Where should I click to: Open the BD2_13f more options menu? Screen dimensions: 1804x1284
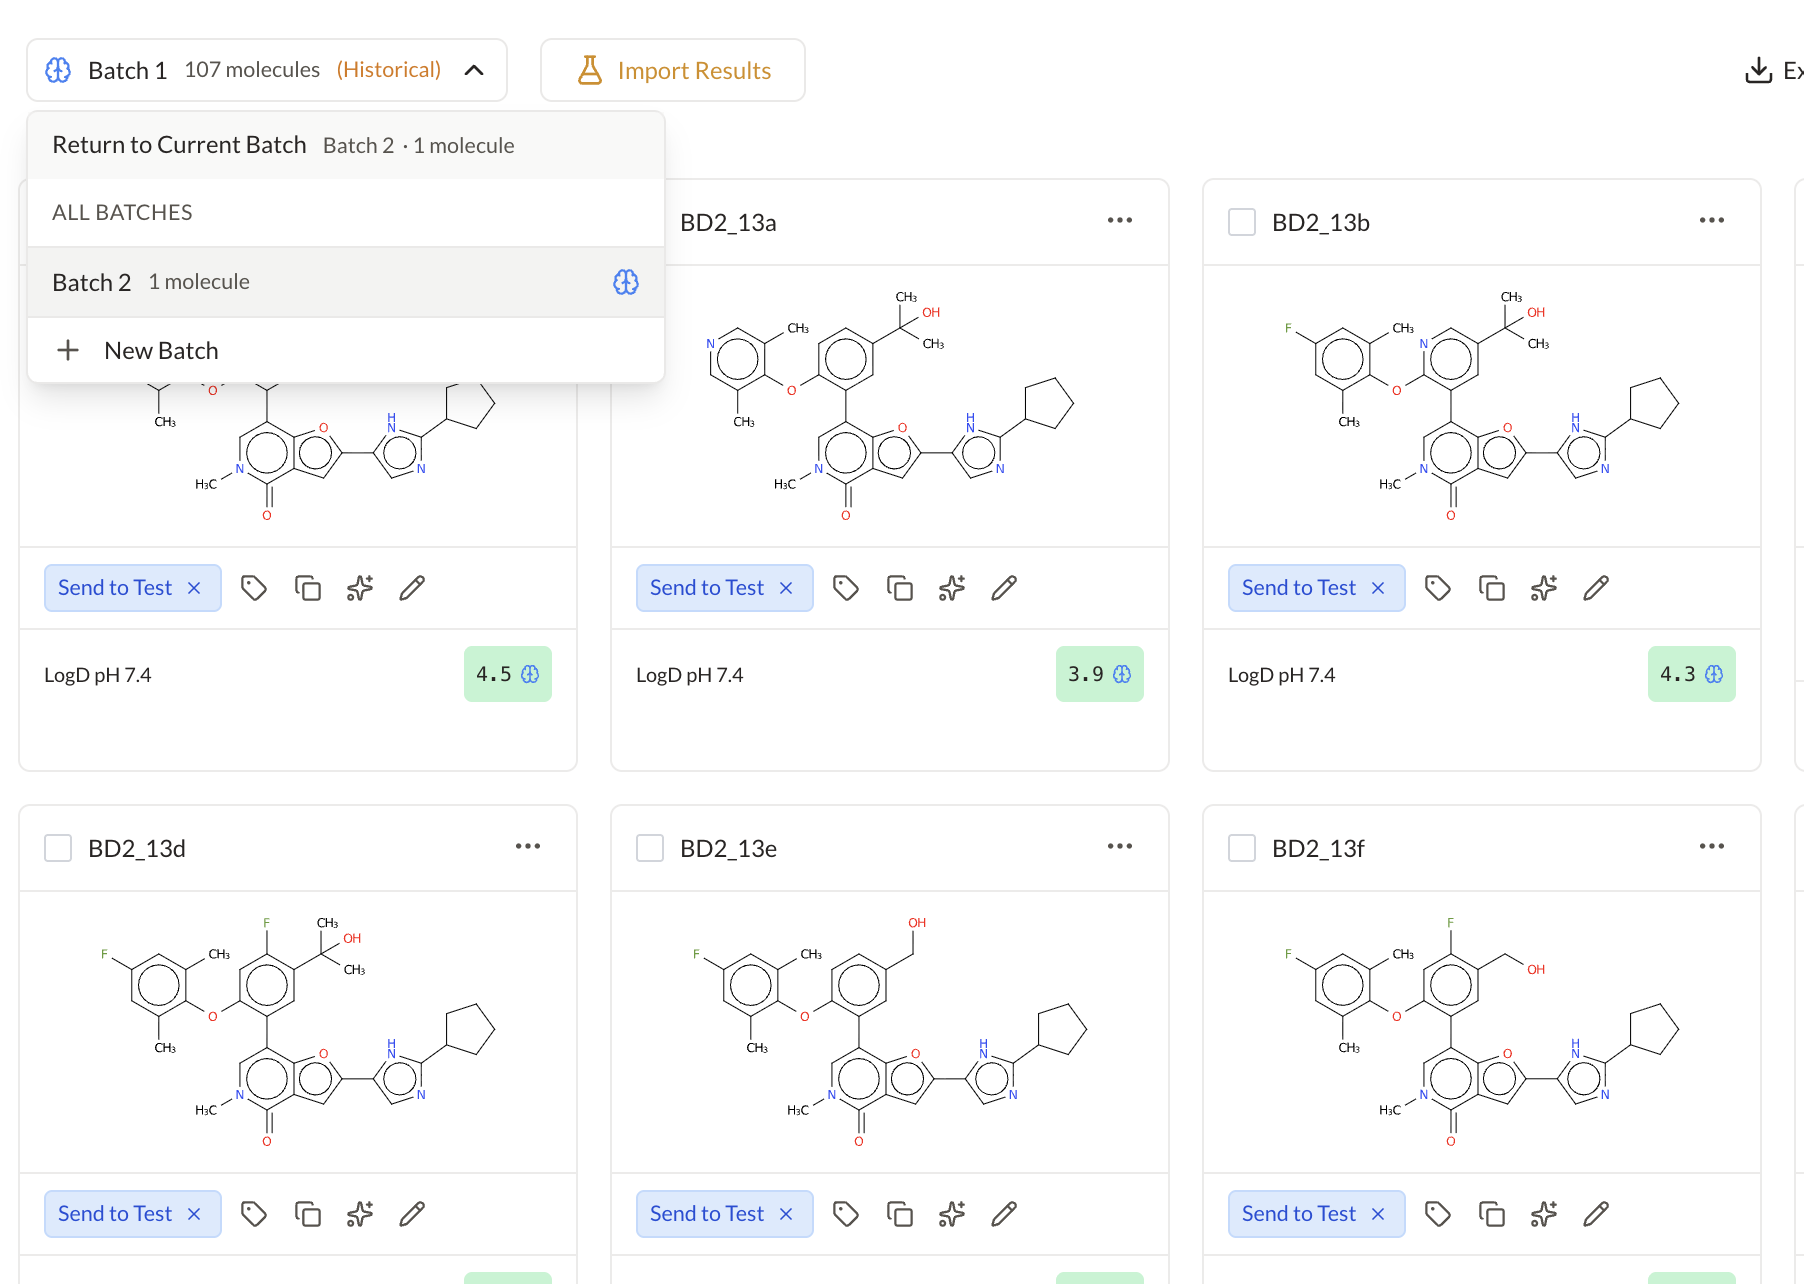(x=1712, y=846)
